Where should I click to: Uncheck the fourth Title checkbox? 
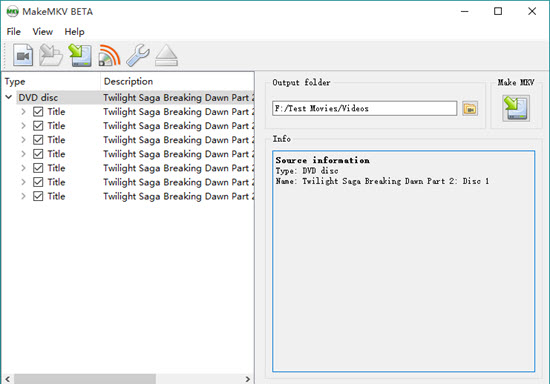[x=38, y=154]
